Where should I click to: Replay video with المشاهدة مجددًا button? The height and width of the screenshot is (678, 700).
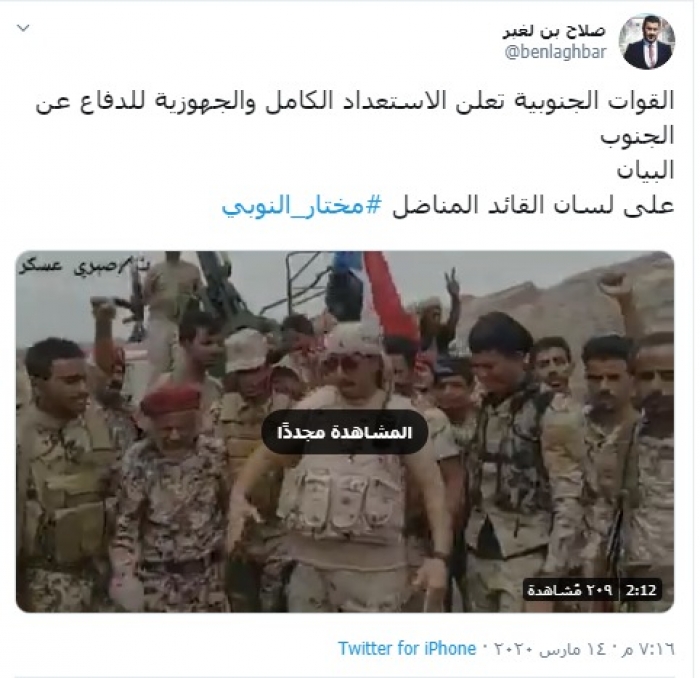[x=345, y=432]
